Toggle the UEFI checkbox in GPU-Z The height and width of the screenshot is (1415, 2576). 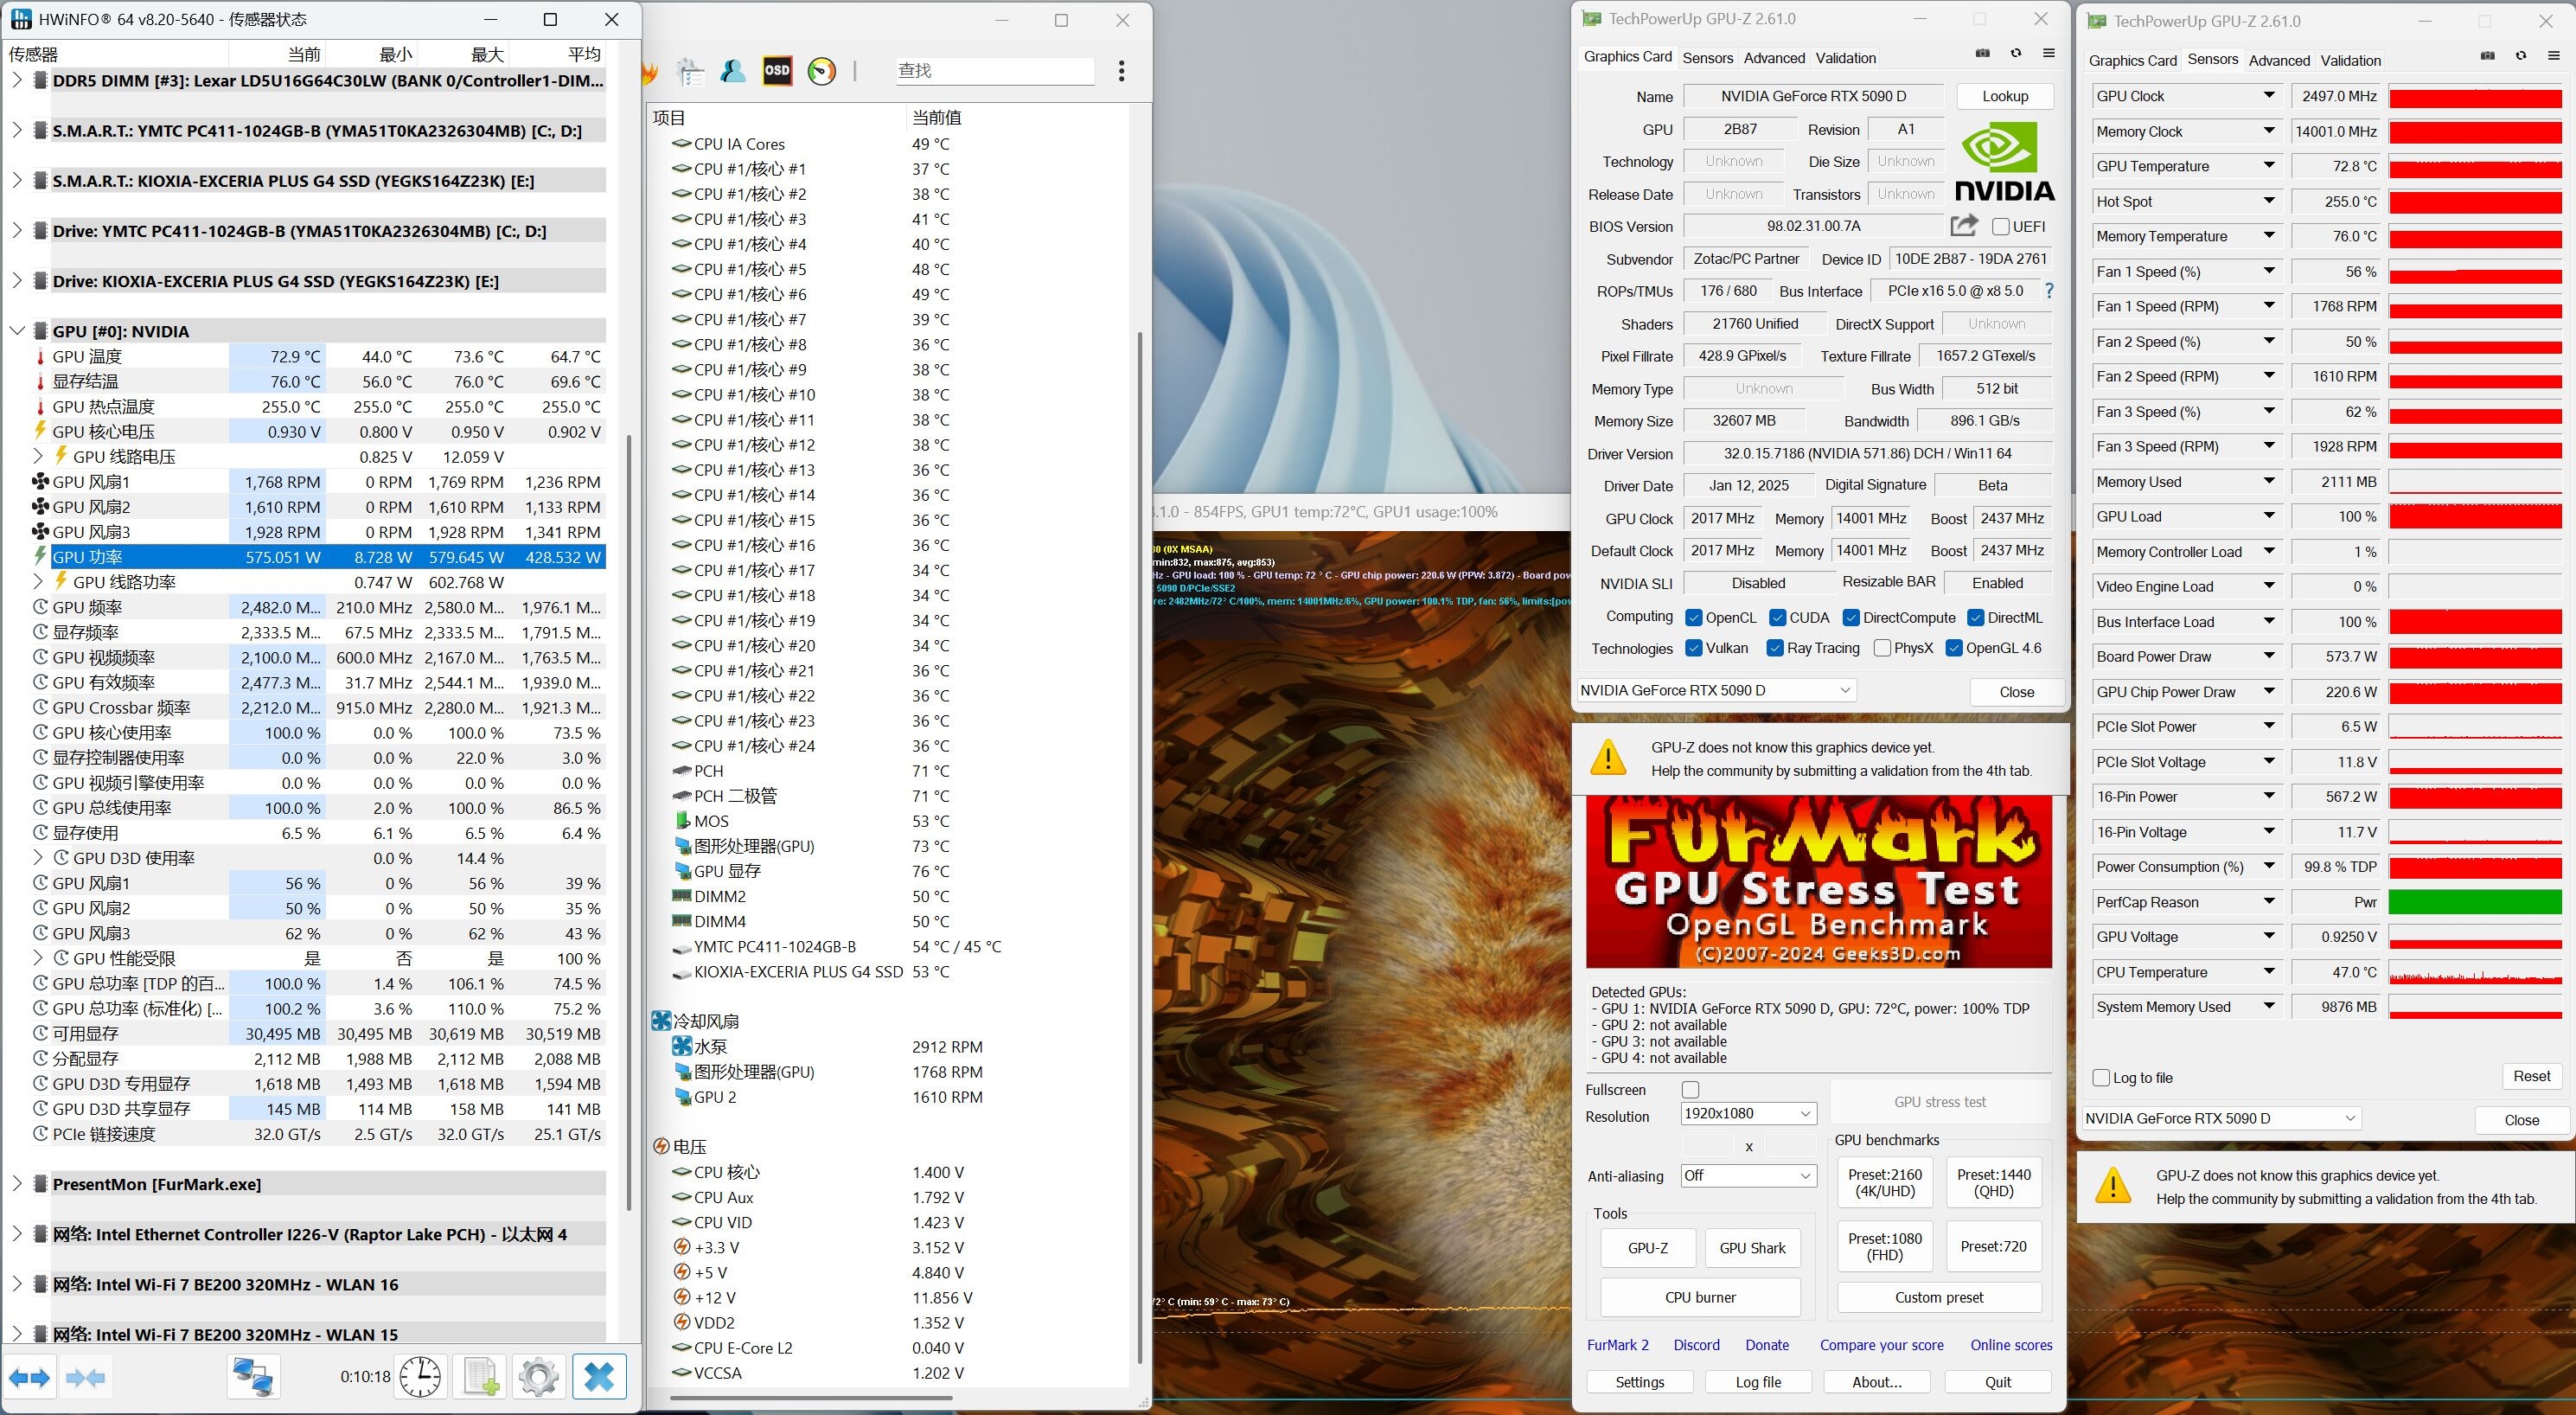2001,227
